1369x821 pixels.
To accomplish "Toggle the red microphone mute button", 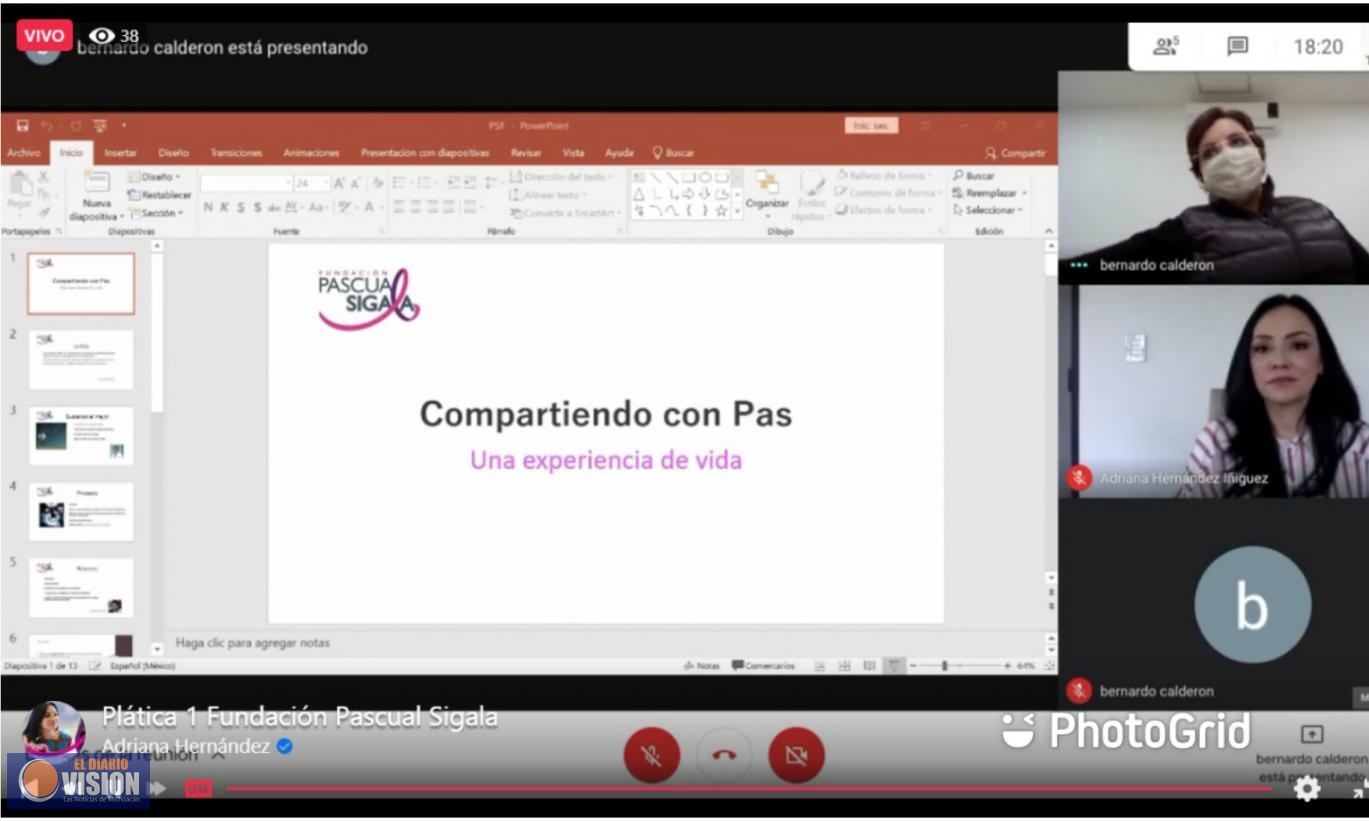I will [x=652, y=755].
